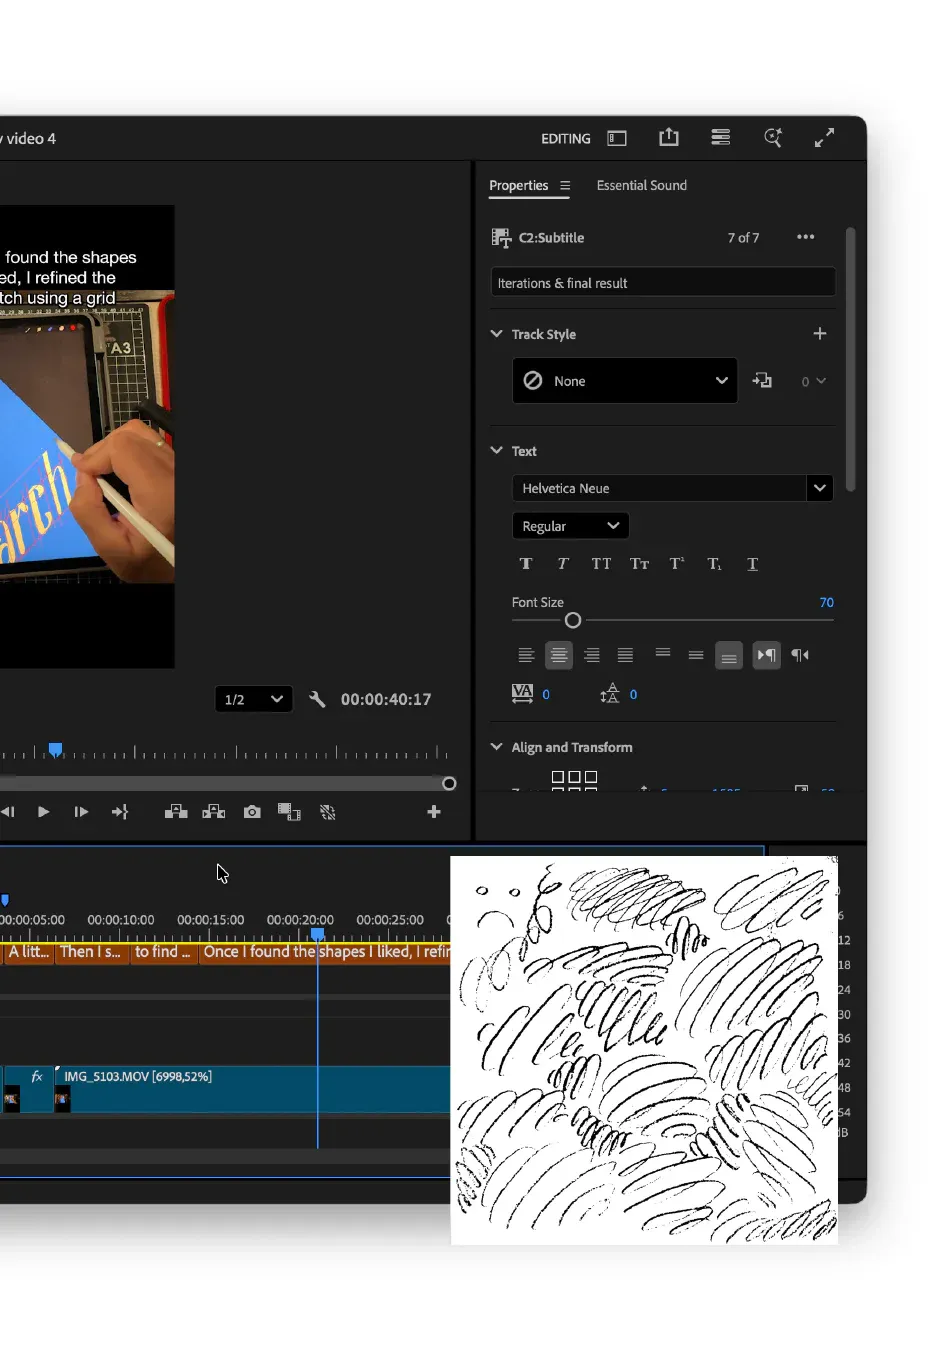Collapse the Text section
The image size is (952, 1361).
point(496,451)
